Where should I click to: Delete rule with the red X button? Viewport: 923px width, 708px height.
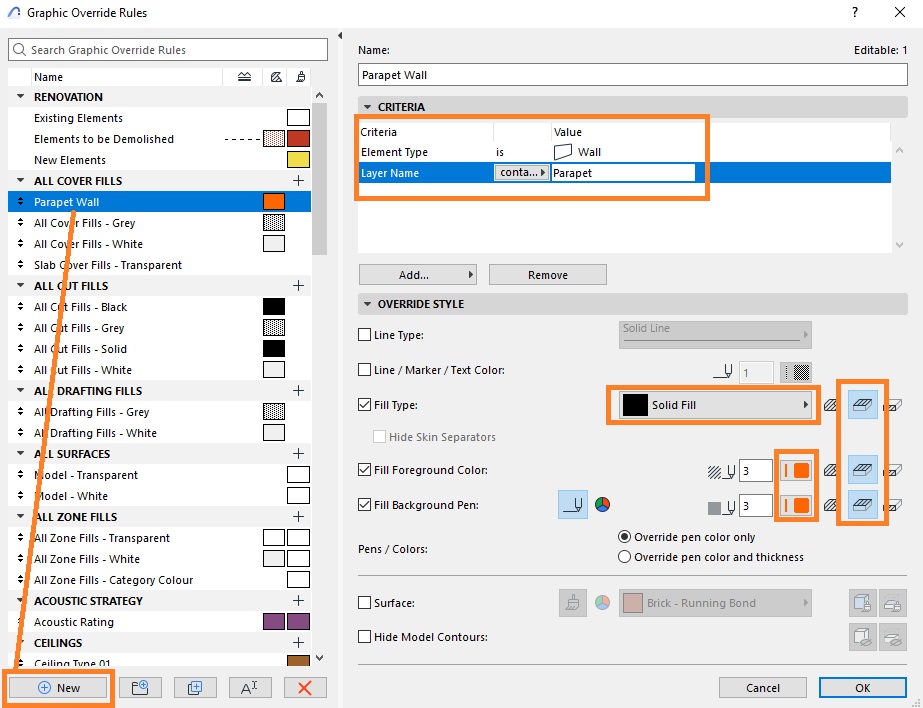click(304, 687)
